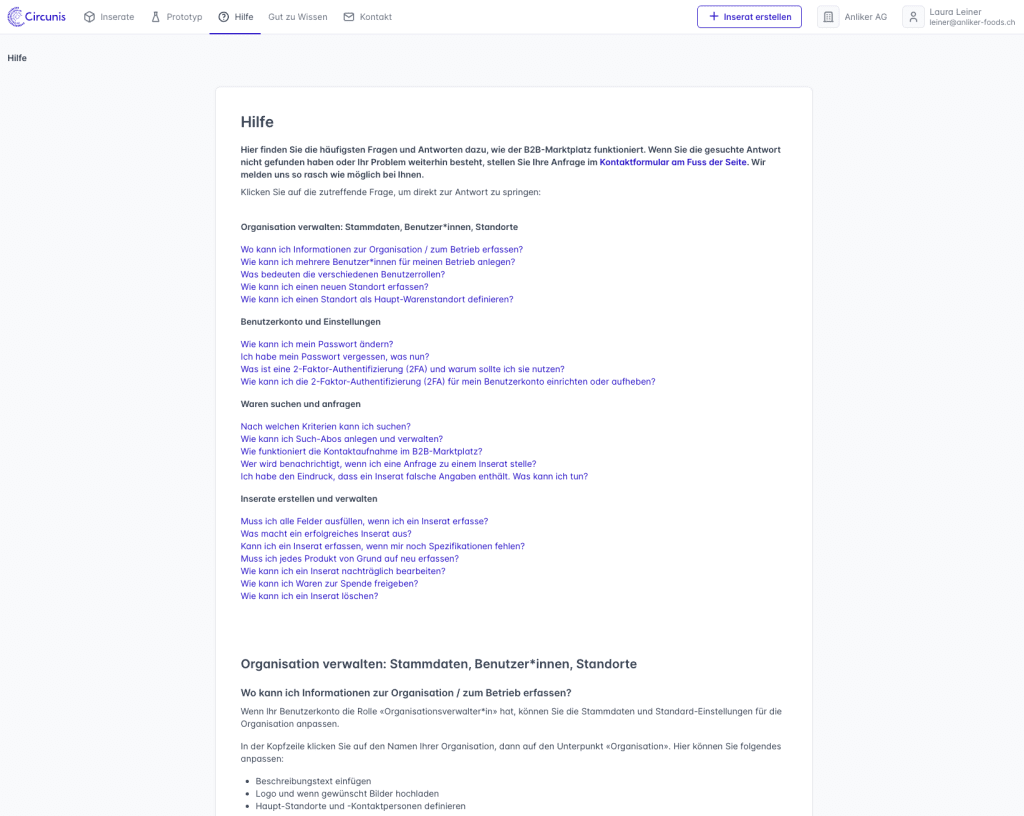The height and width of the screenshot is (816, 1024).
Task: Click the building icon beside Anliker AG
Action: tap(828, 17)
